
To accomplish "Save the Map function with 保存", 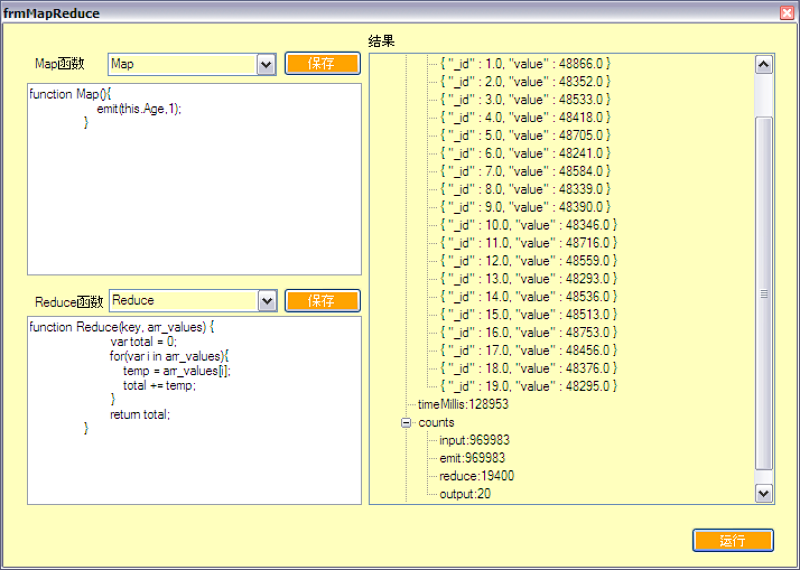I will coord(322,63).
